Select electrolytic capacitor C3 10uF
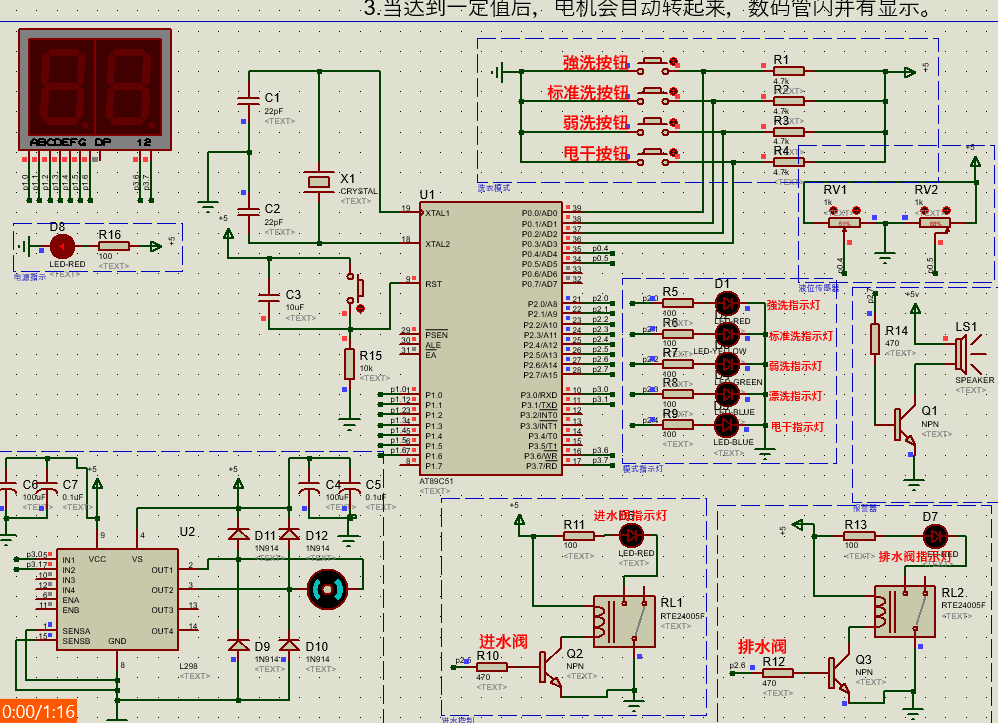Screen dimensions: 998x723 [269, 296]
